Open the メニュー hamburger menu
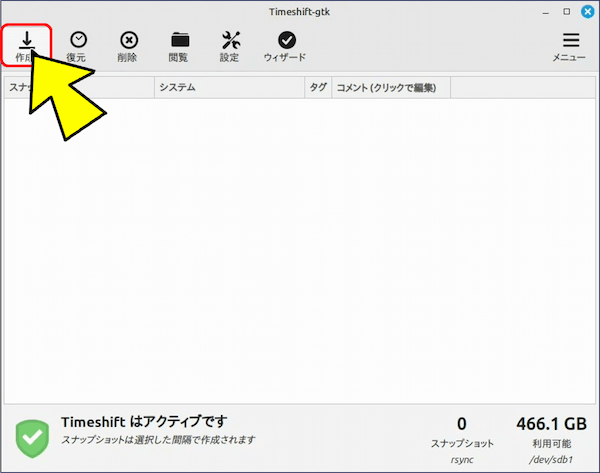The image size is (600, 473). click(x=570, y=45)
